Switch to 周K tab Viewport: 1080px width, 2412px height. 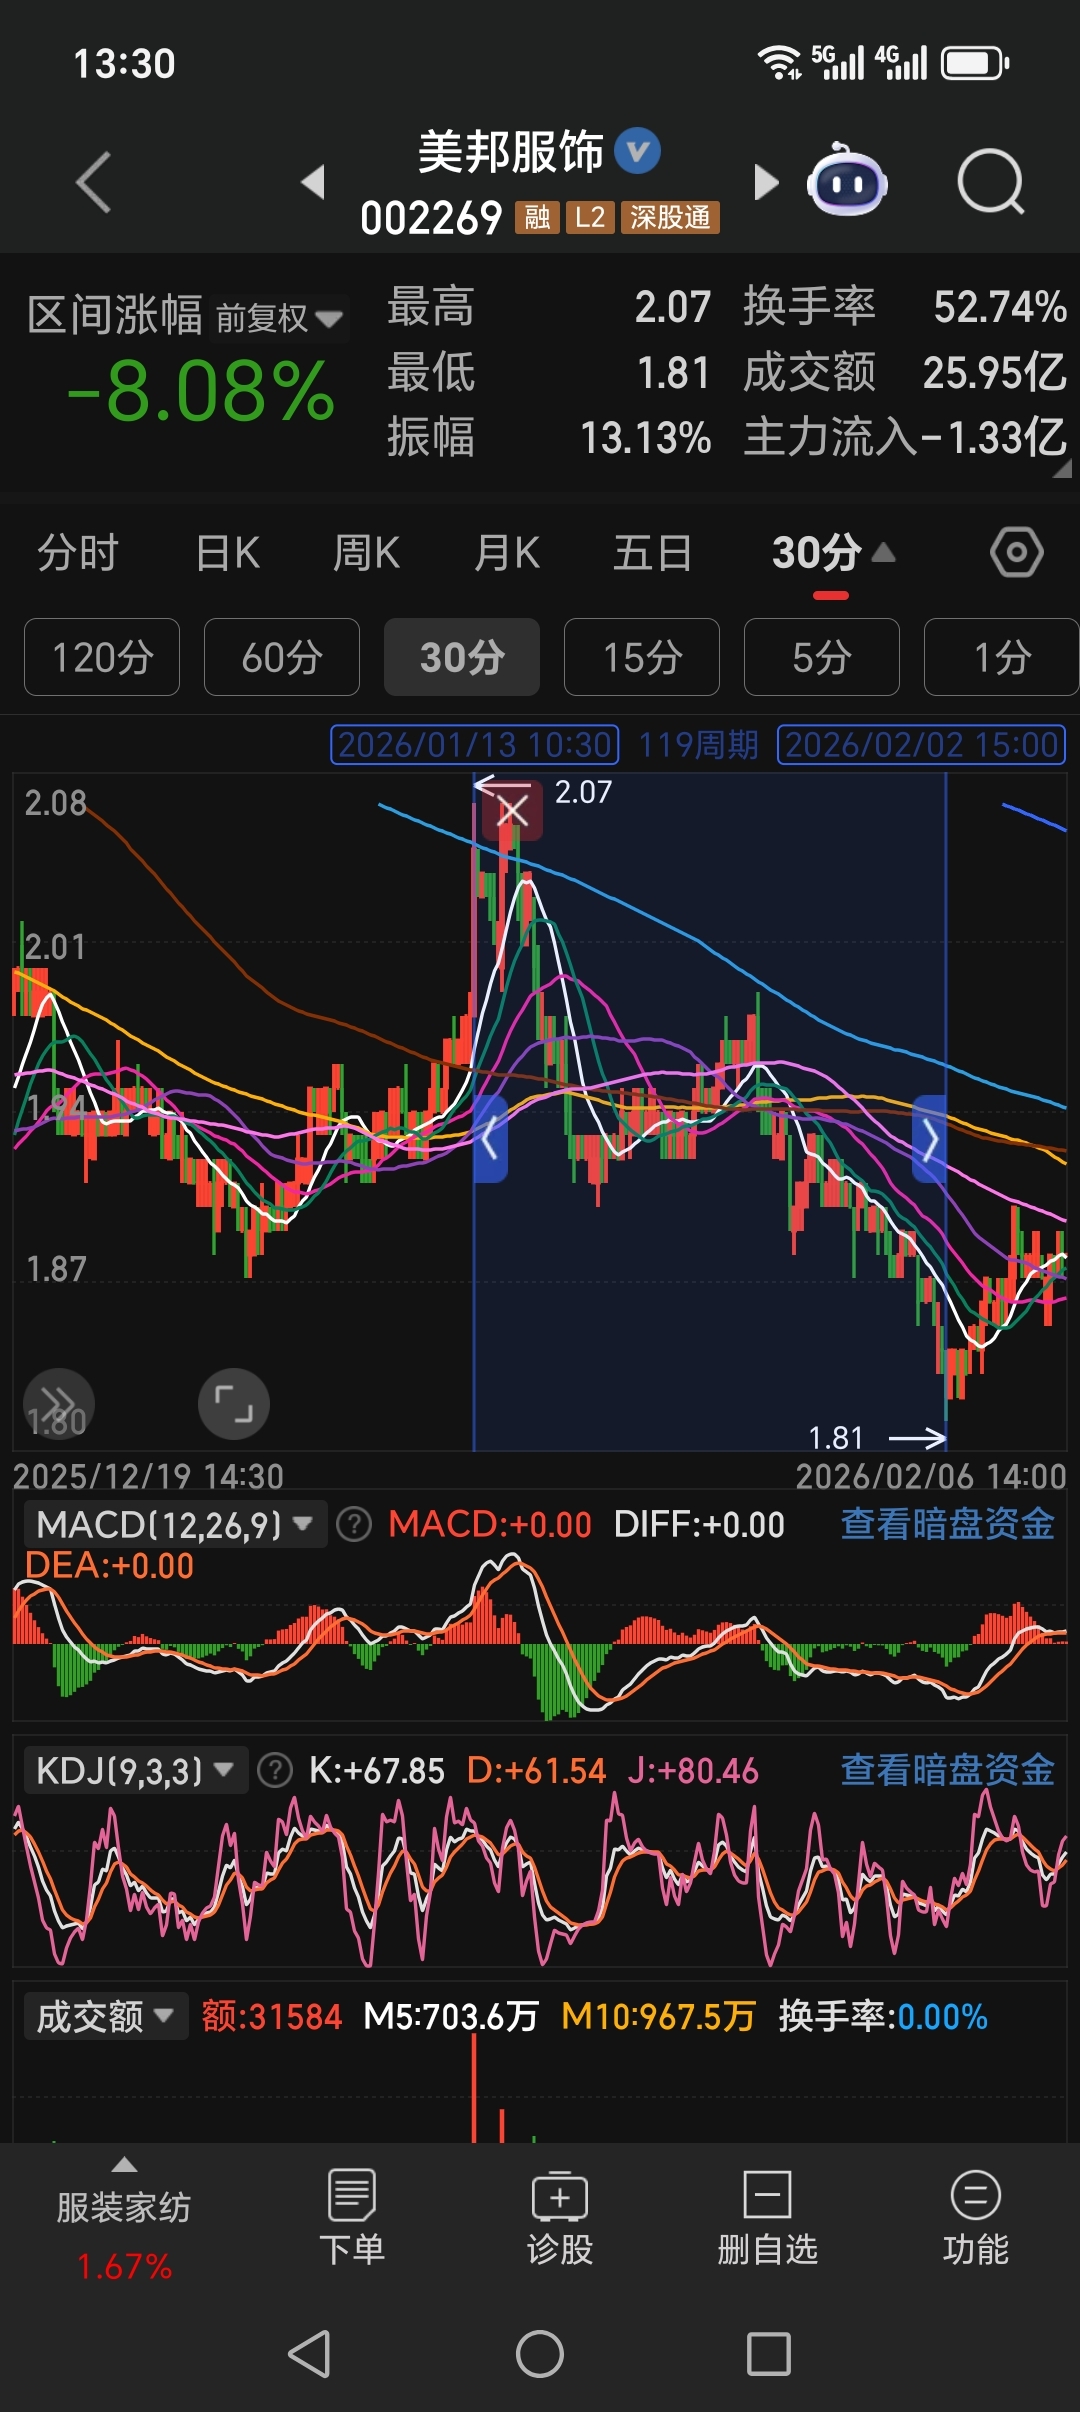coord(366,552)
